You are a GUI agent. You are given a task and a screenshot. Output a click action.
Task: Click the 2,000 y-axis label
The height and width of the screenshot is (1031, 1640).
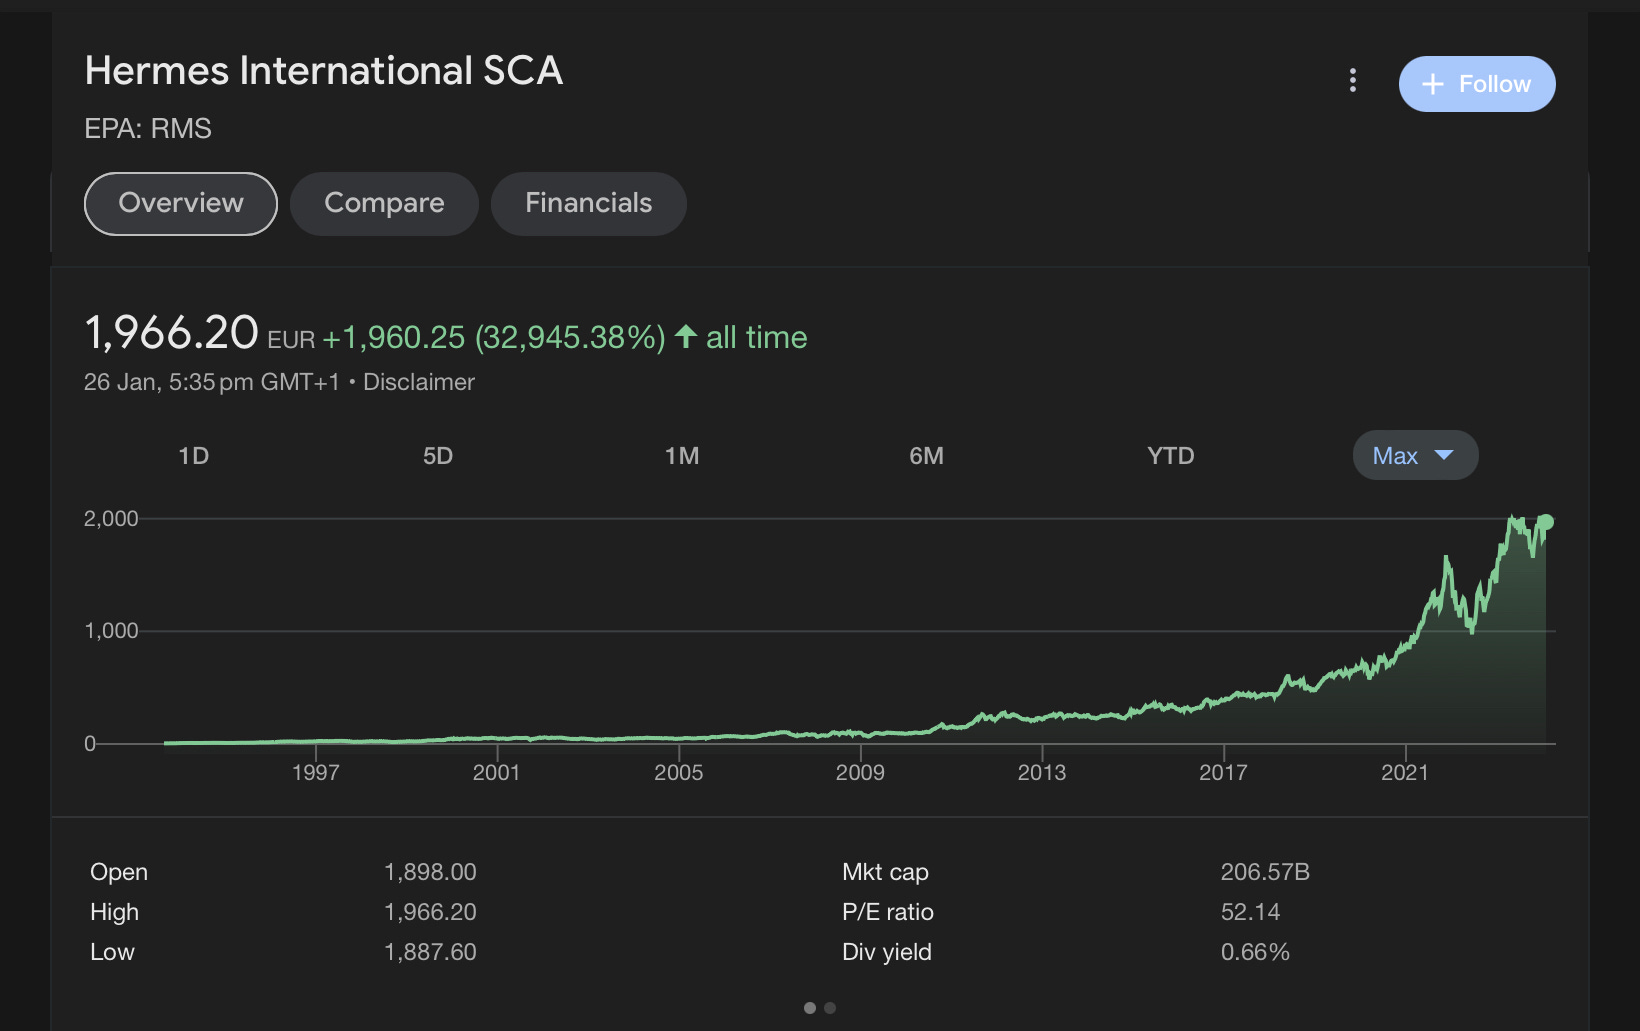pos(111,519)
